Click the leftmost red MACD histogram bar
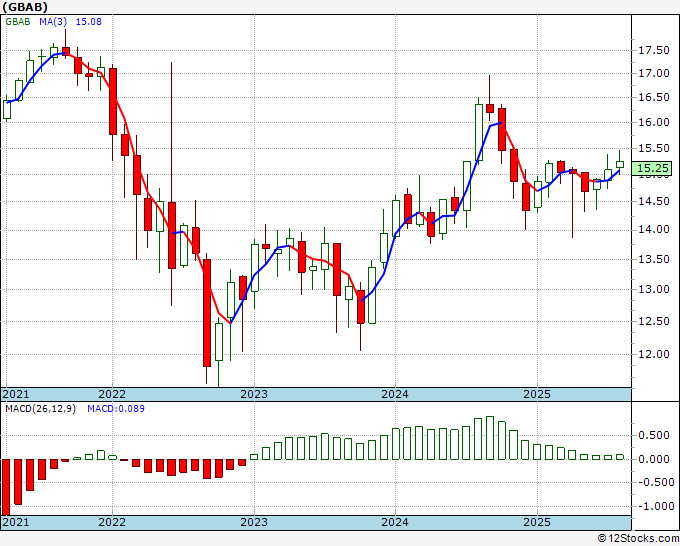The height and width of the screenshot is (546, 680). coord(6,487)
